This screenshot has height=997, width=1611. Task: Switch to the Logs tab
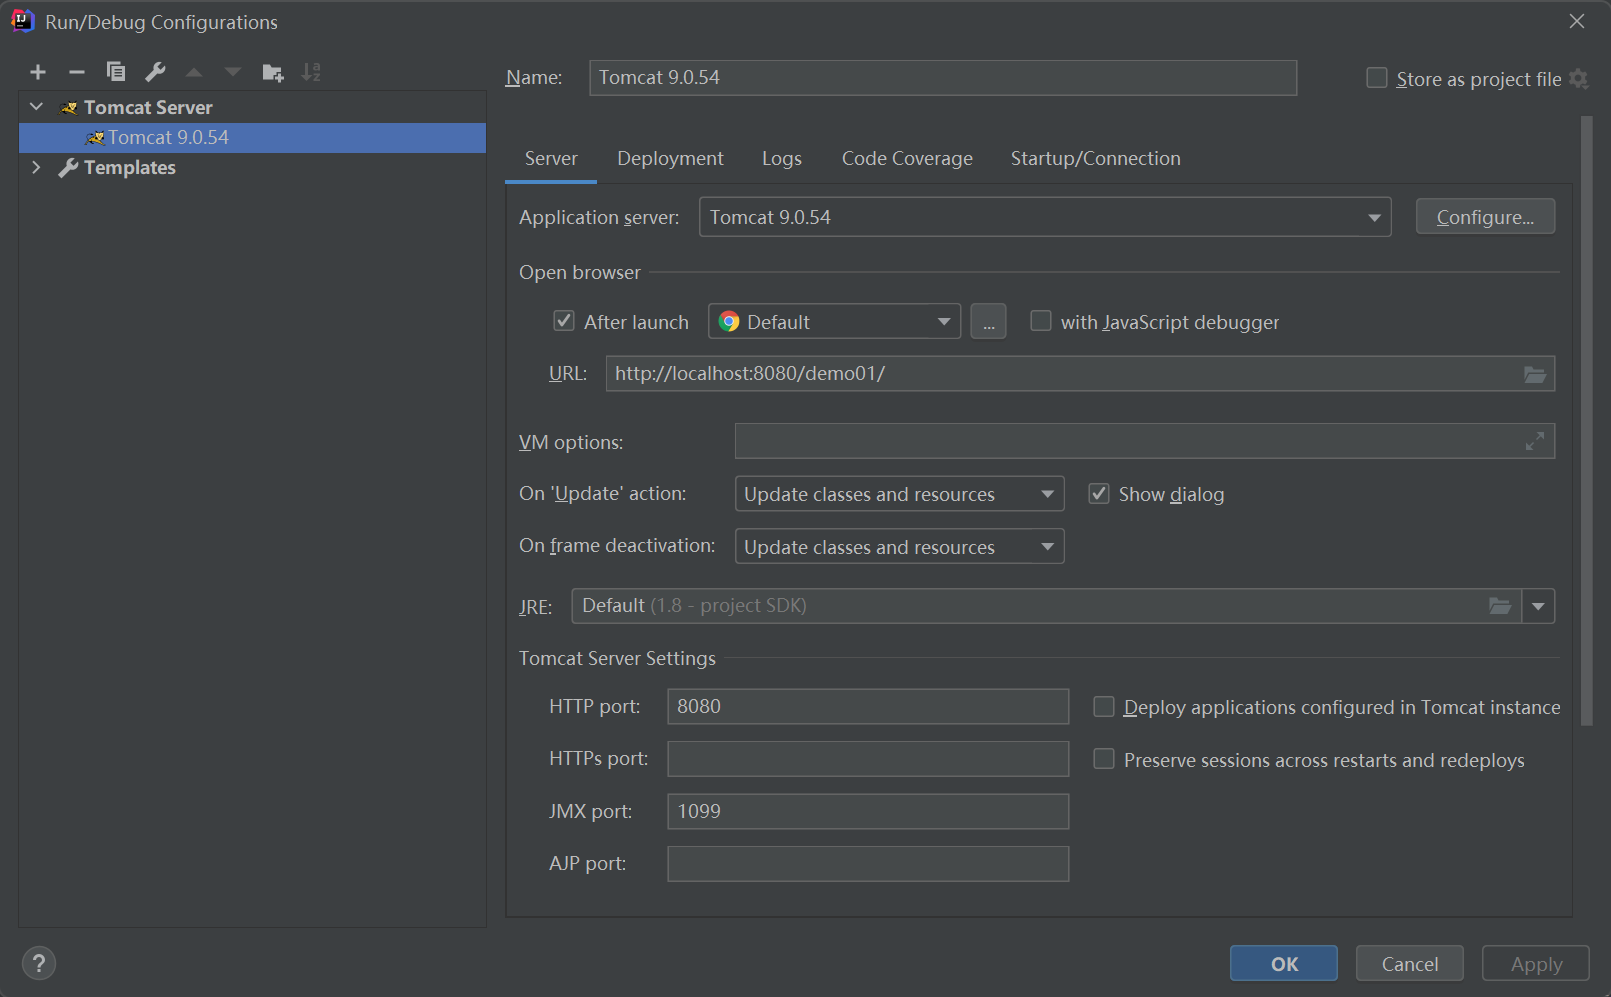782,159
